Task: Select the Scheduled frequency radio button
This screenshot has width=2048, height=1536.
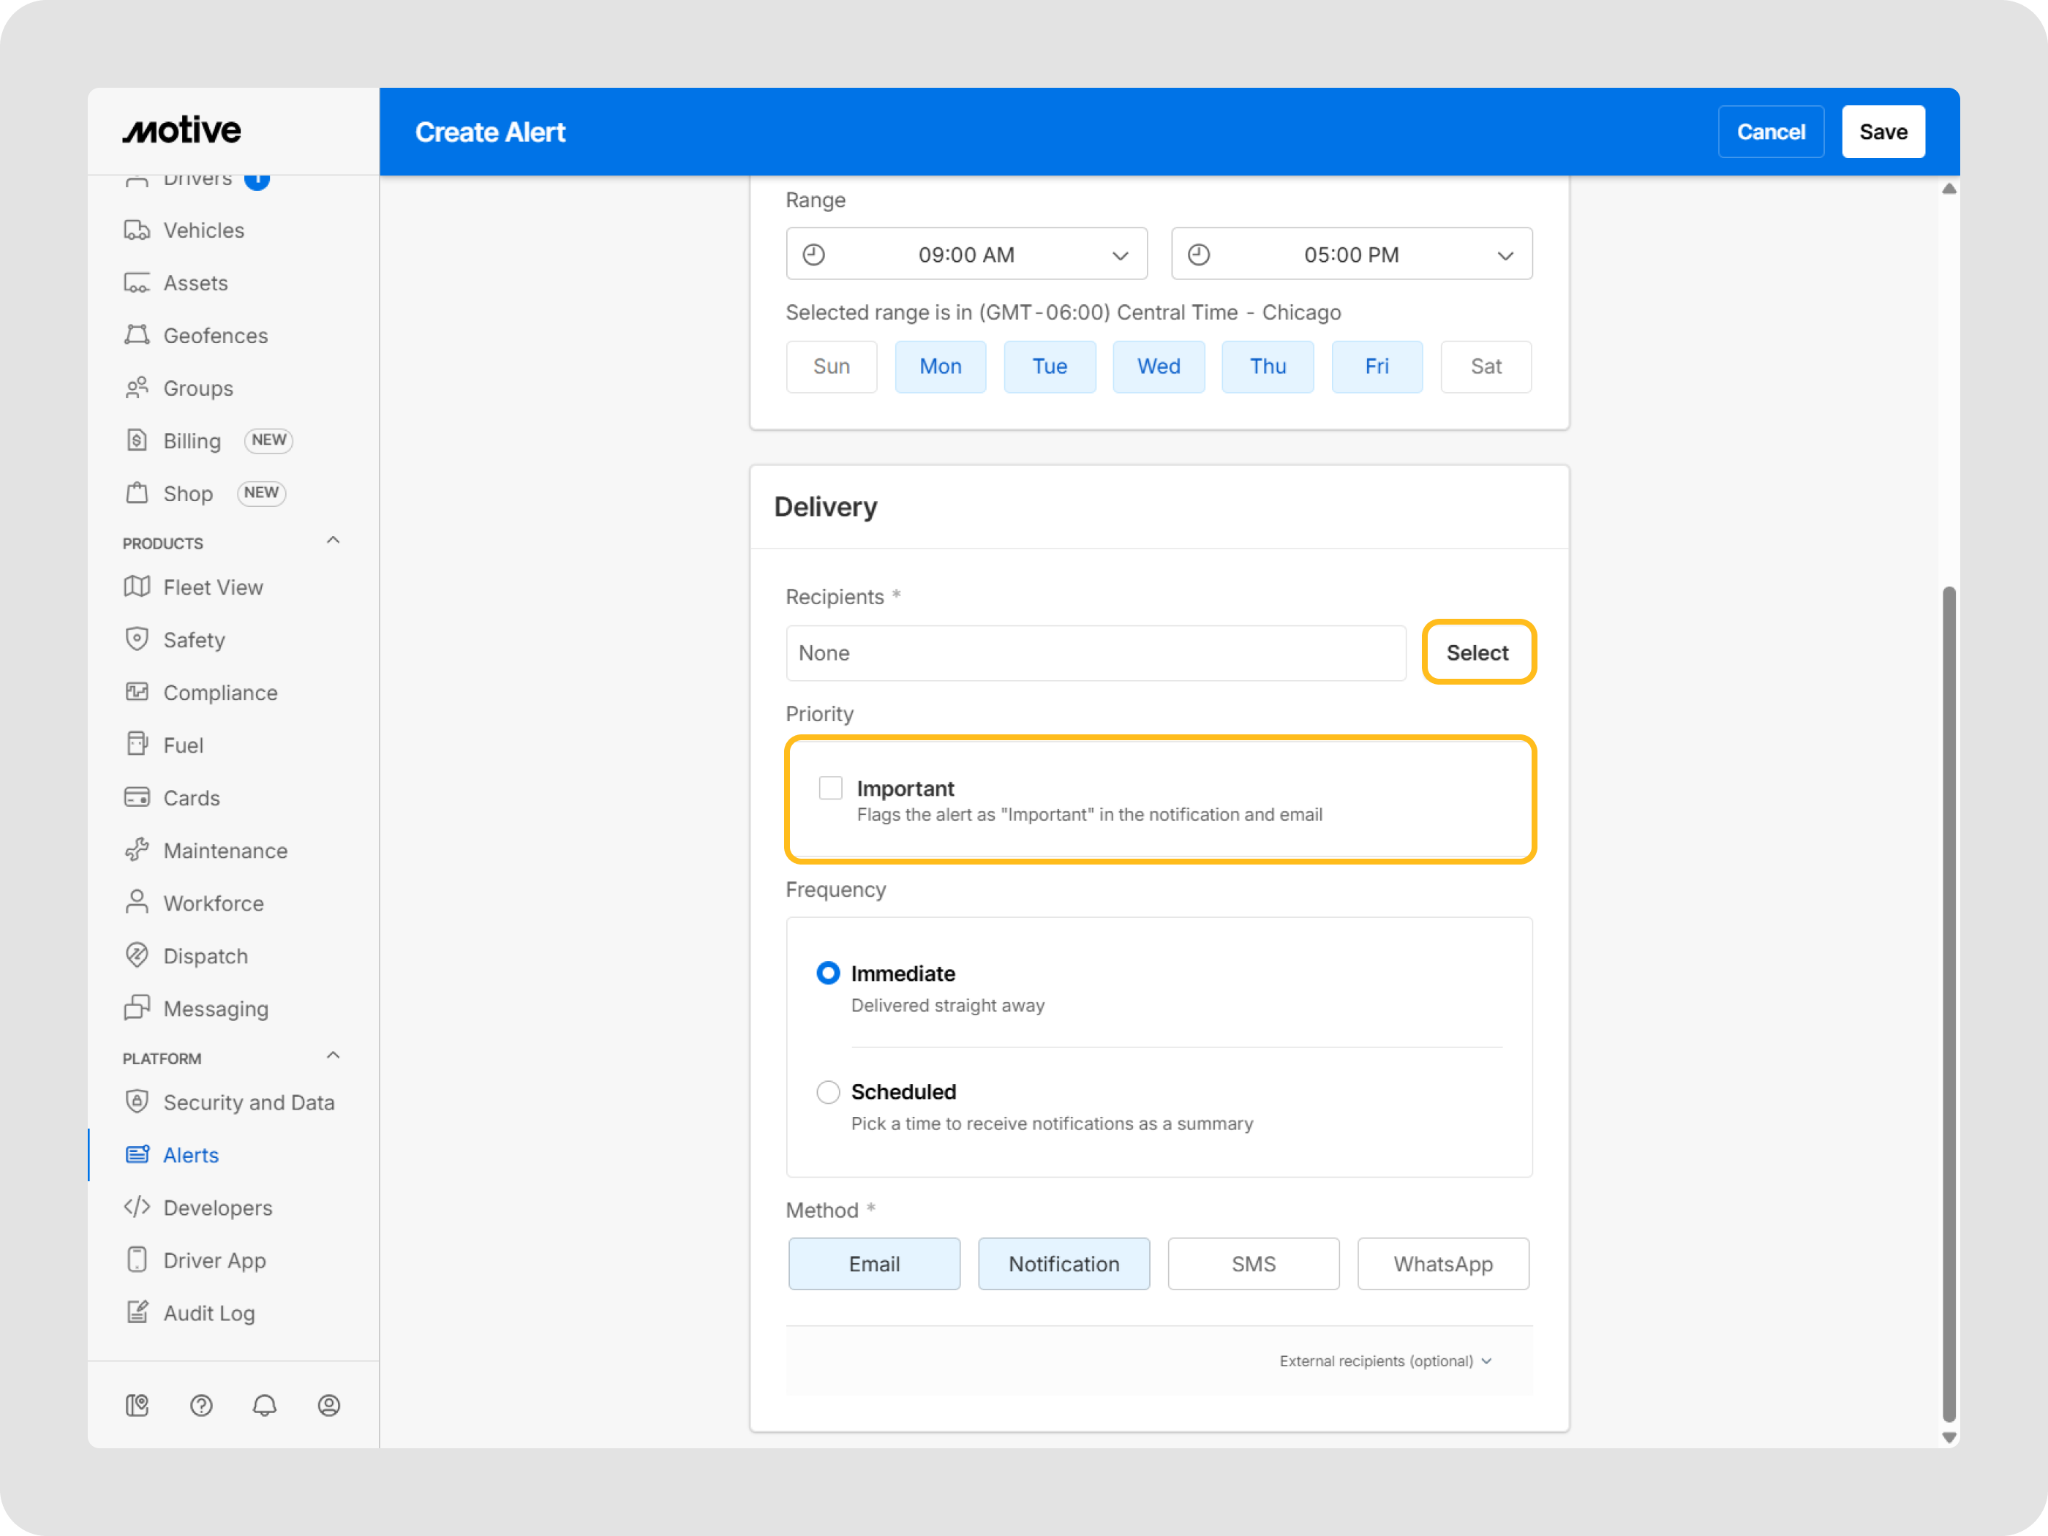Action: (x=828, y=1092)
